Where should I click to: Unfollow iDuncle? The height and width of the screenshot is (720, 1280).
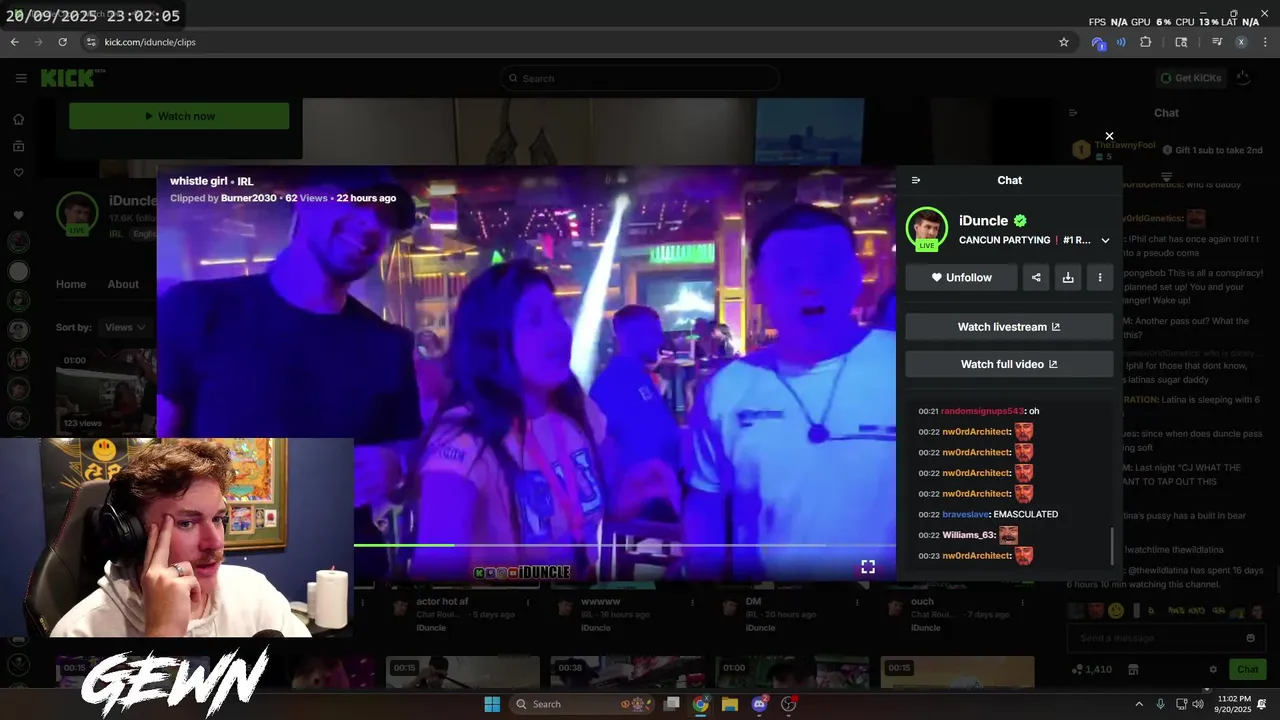click(961, 277)
